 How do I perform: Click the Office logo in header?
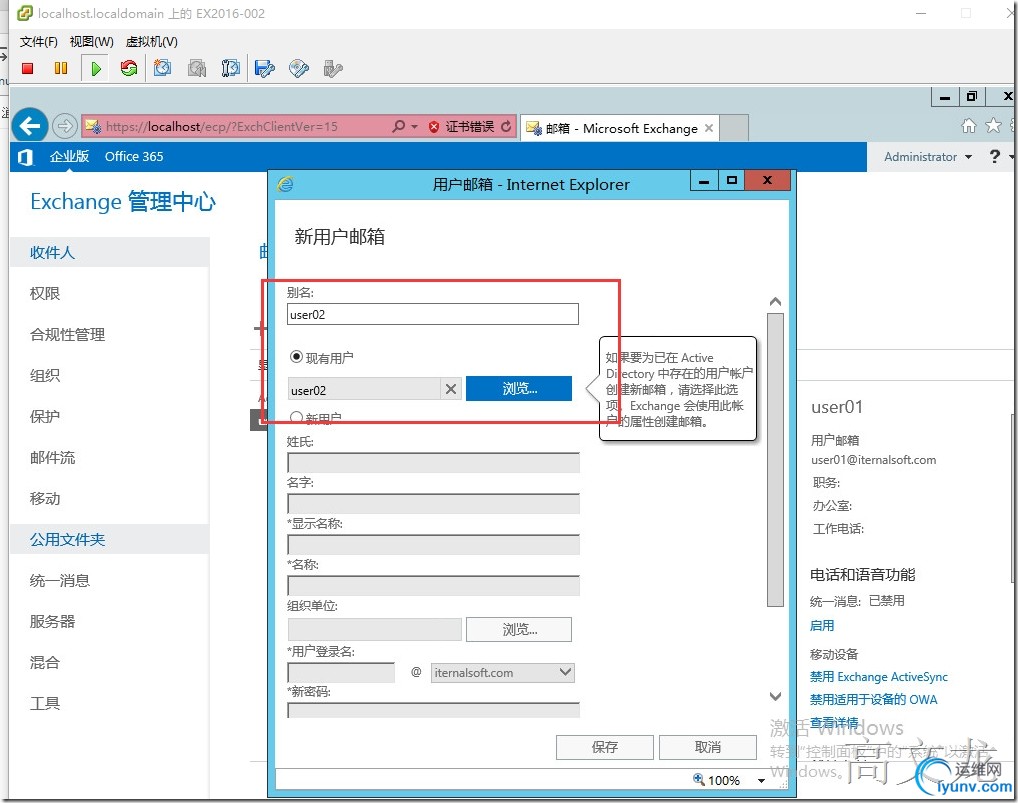pyautogui.click(x=25, y=157)
